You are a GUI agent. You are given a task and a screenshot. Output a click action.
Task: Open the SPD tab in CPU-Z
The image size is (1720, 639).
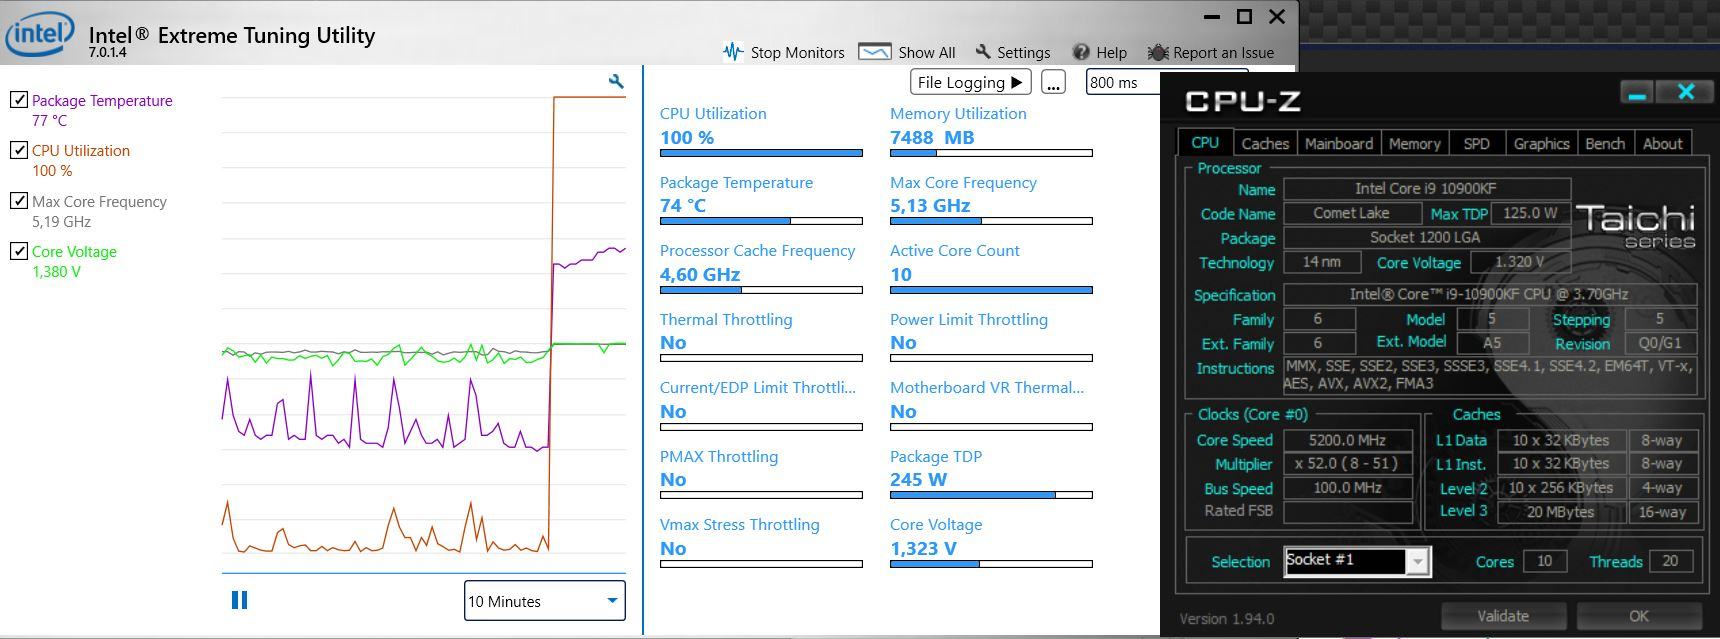click(x=1476, y=144)
